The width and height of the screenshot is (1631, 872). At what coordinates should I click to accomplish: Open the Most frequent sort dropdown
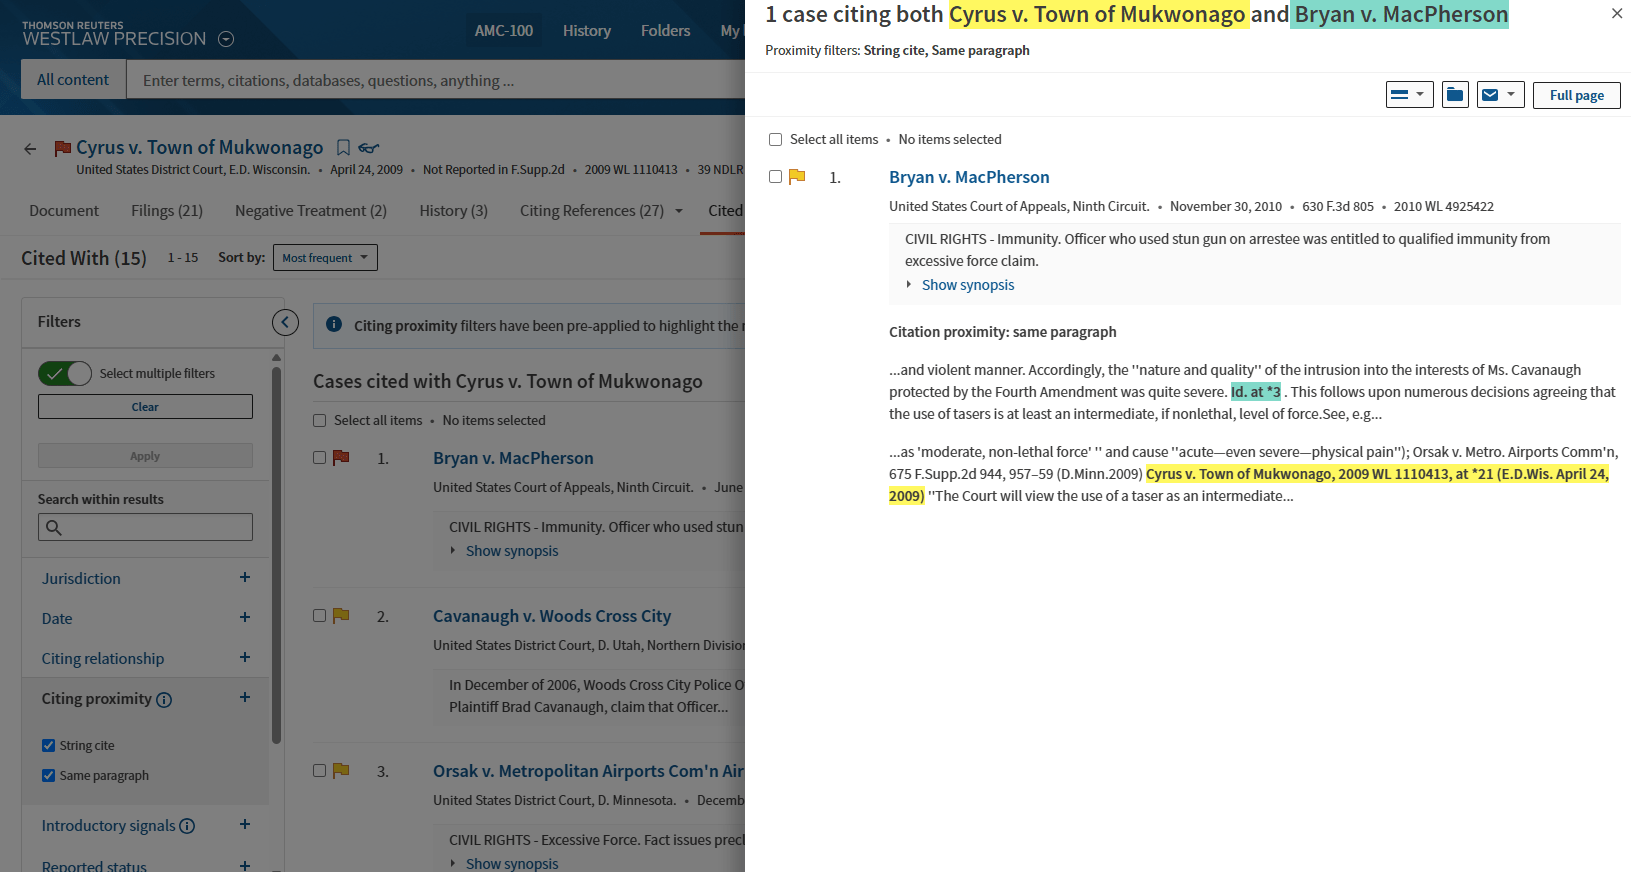pos(325,258)
